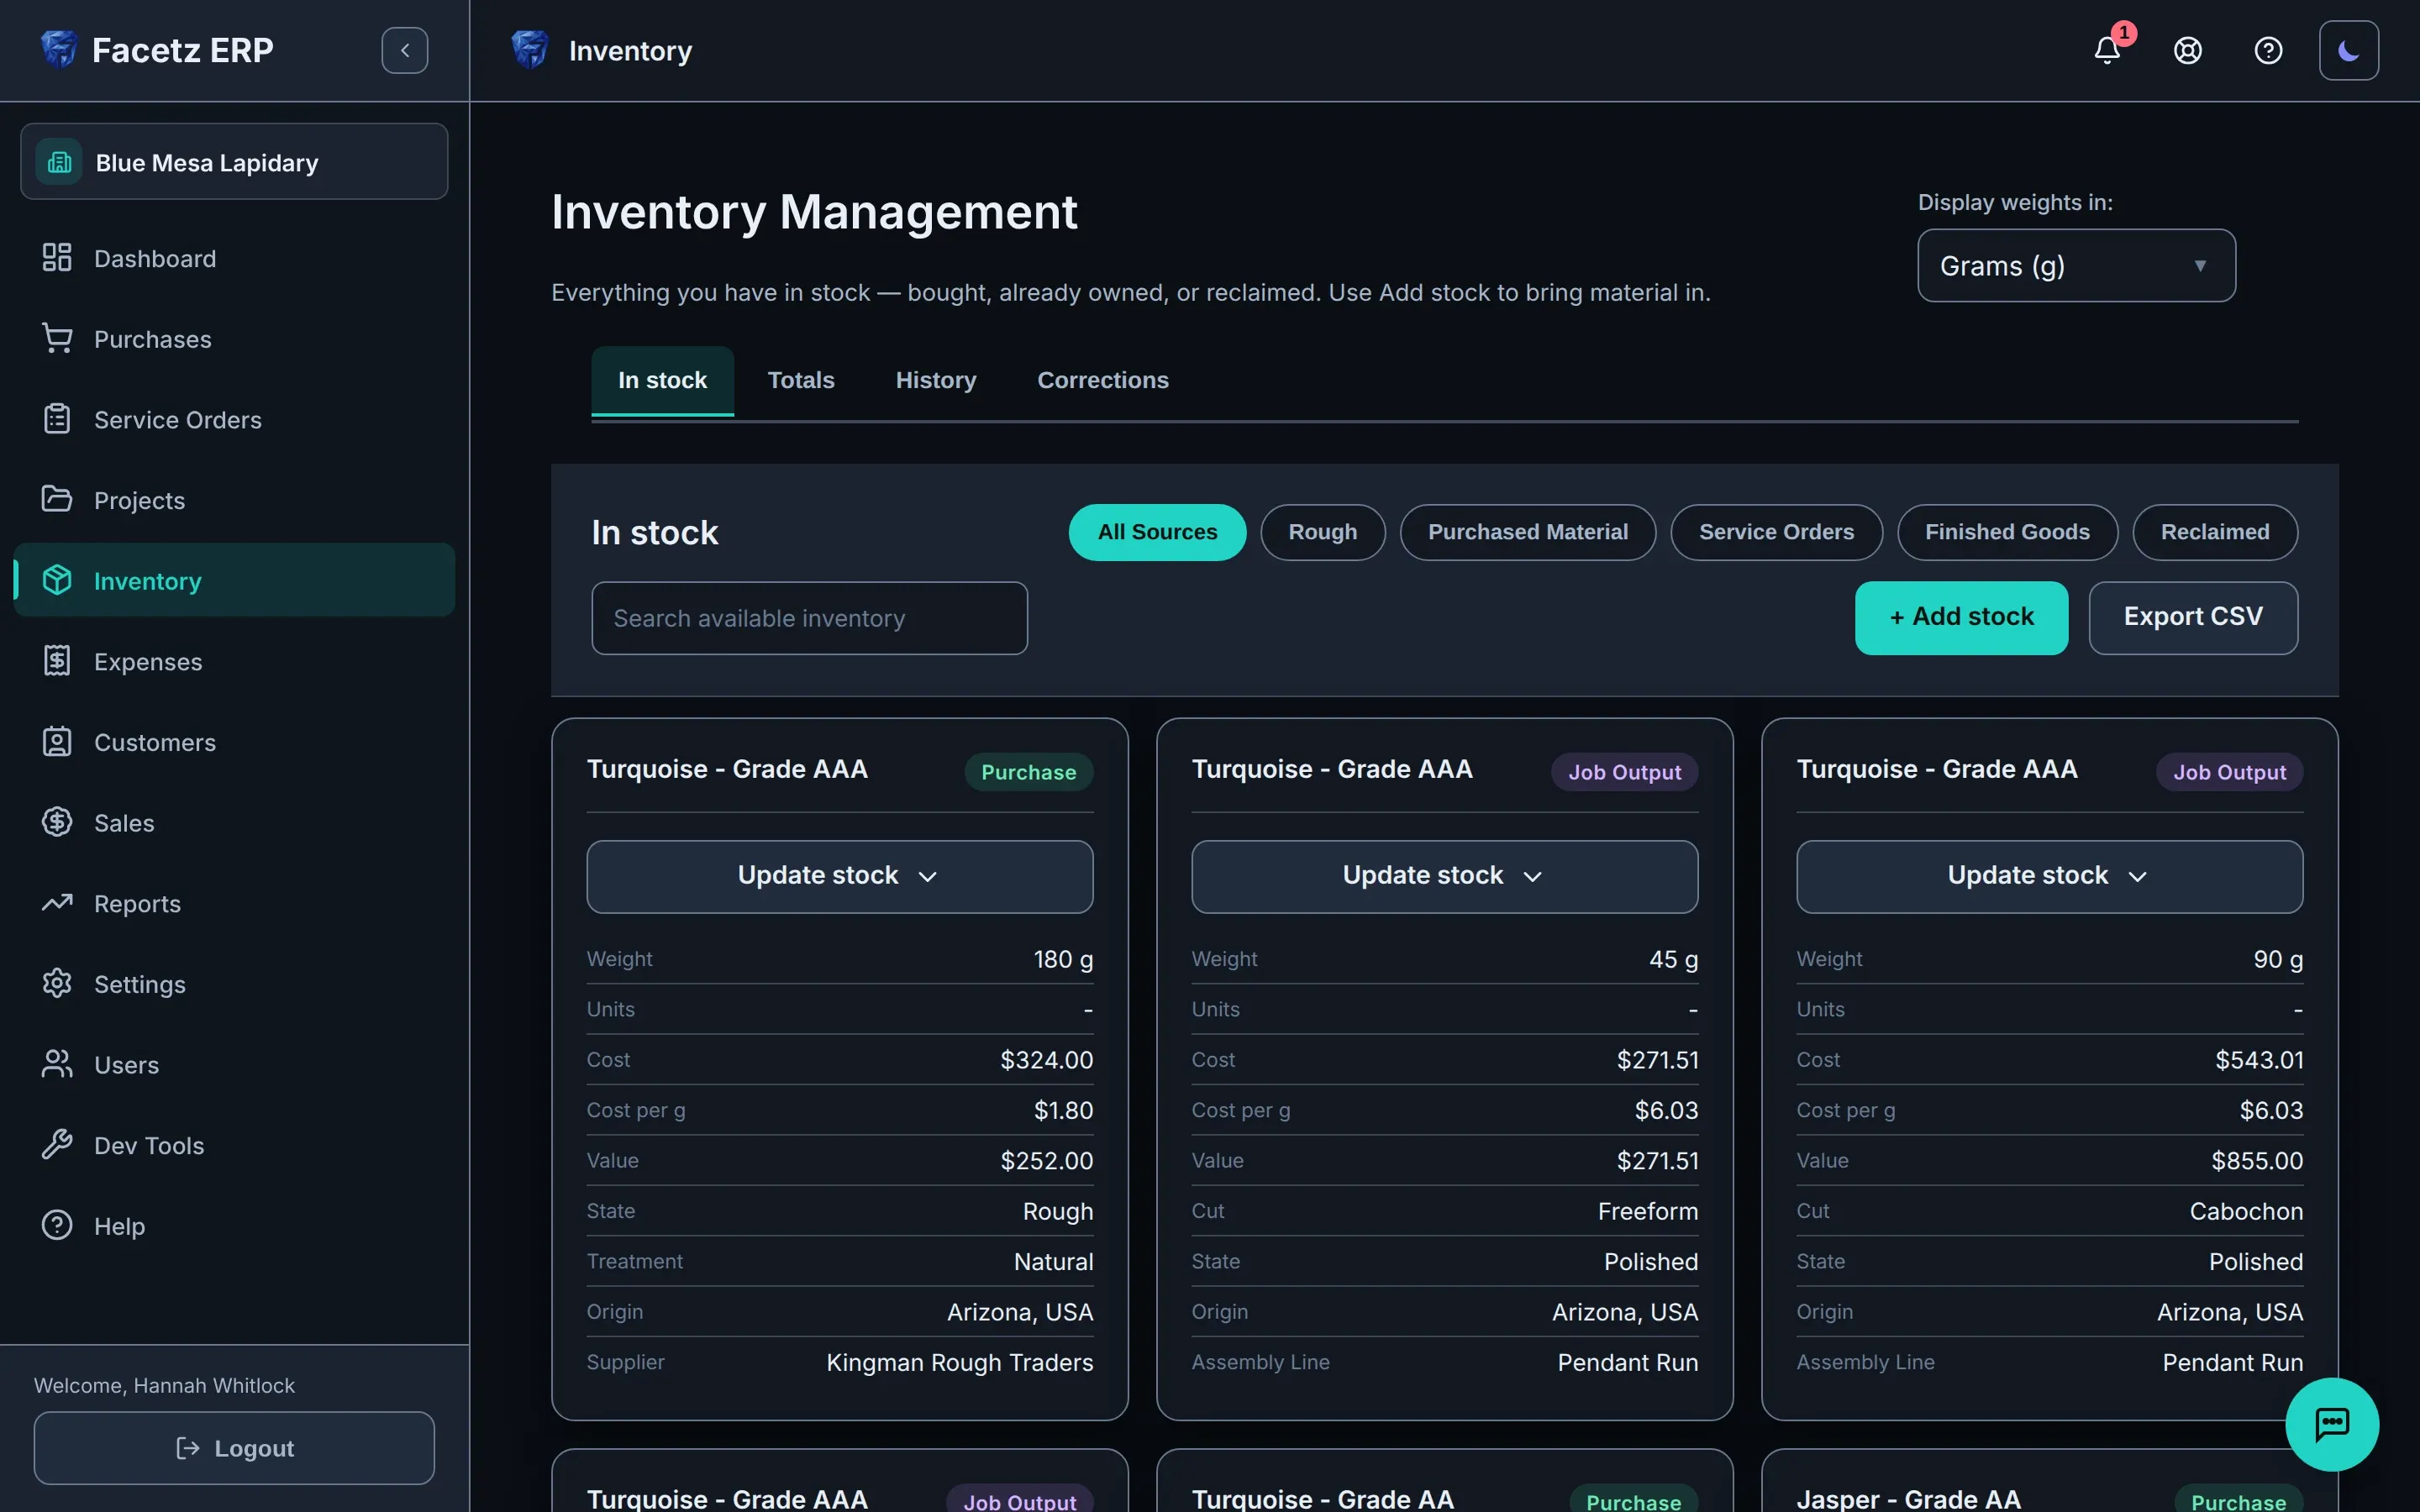Open the chat bubble widget
Screen dimensions: 2420x1512
pyautogui.click(x=2332, y=1424)
